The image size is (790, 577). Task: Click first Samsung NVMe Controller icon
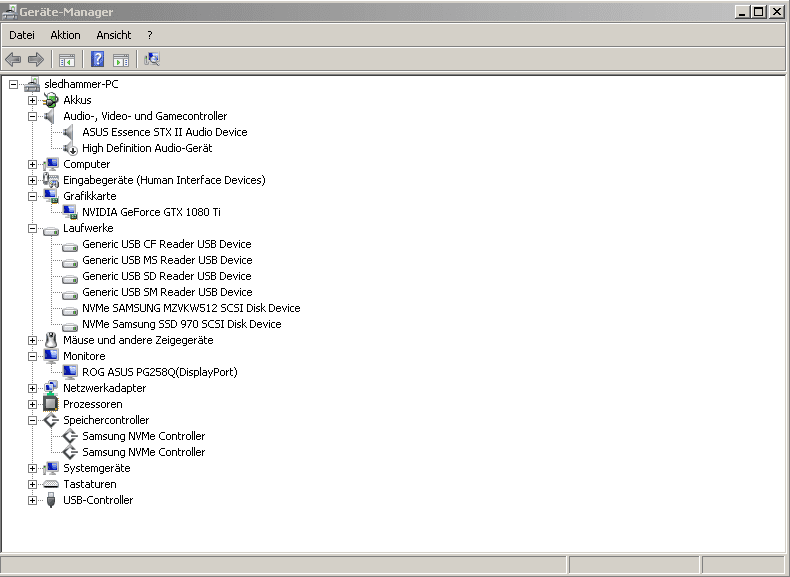pos(70,436)
